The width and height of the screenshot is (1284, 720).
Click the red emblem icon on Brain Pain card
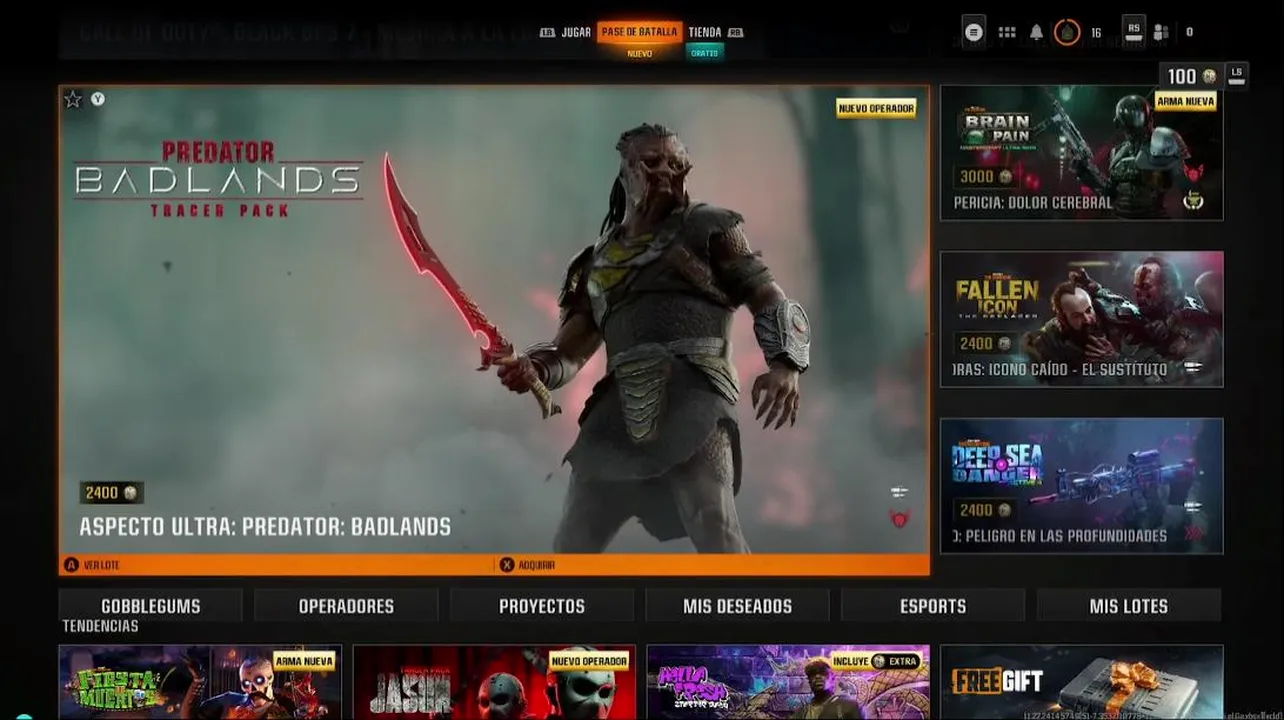click(1193, 174)
